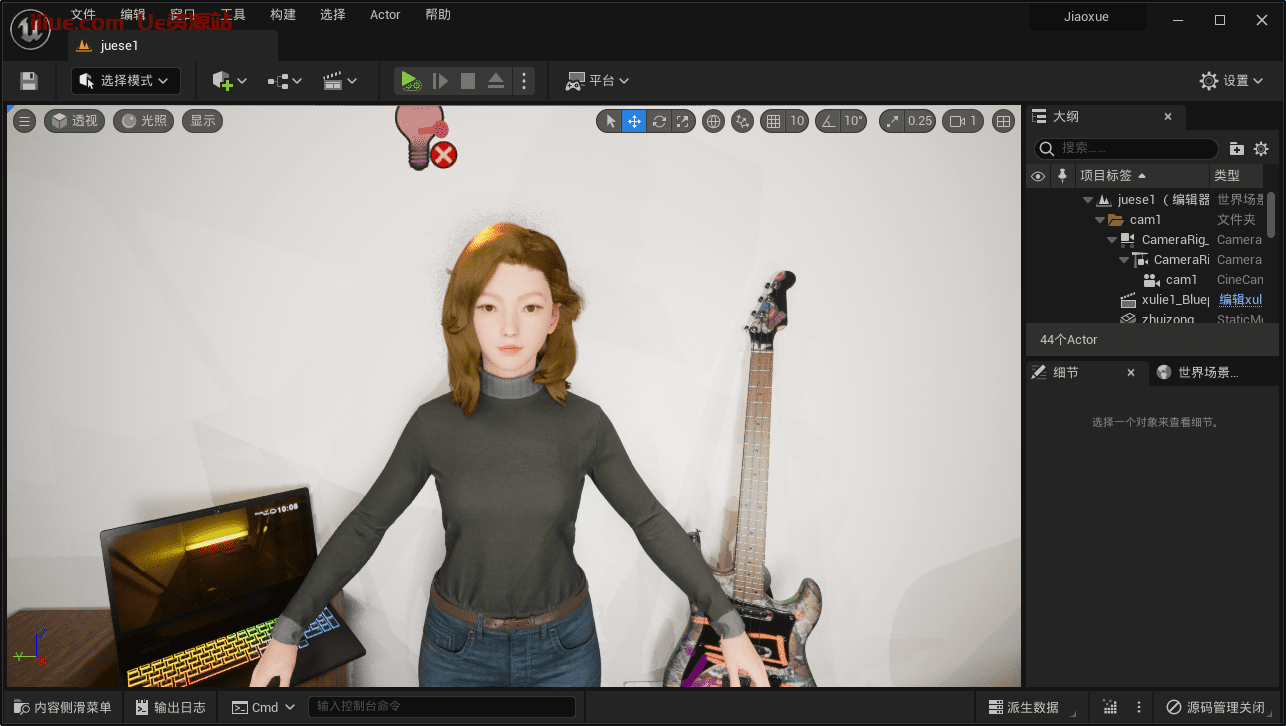
Task: Toggle grid snapping icon in viewport
Action: 773,121
